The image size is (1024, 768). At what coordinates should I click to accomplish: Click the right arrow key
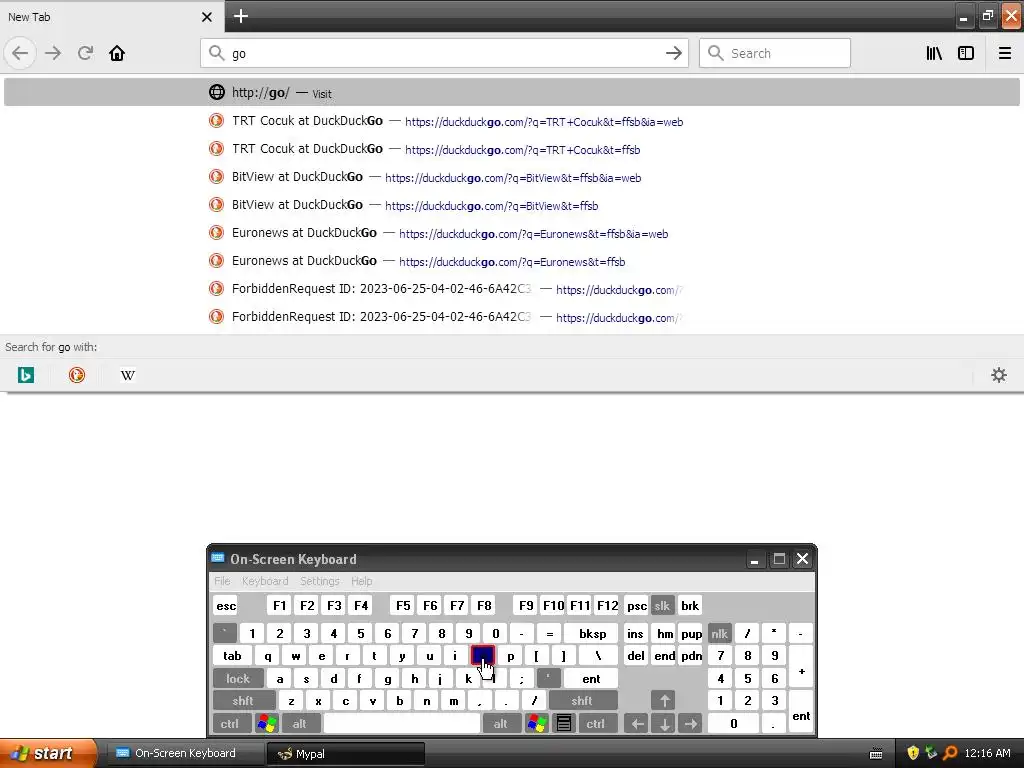(x=690, y=724)
